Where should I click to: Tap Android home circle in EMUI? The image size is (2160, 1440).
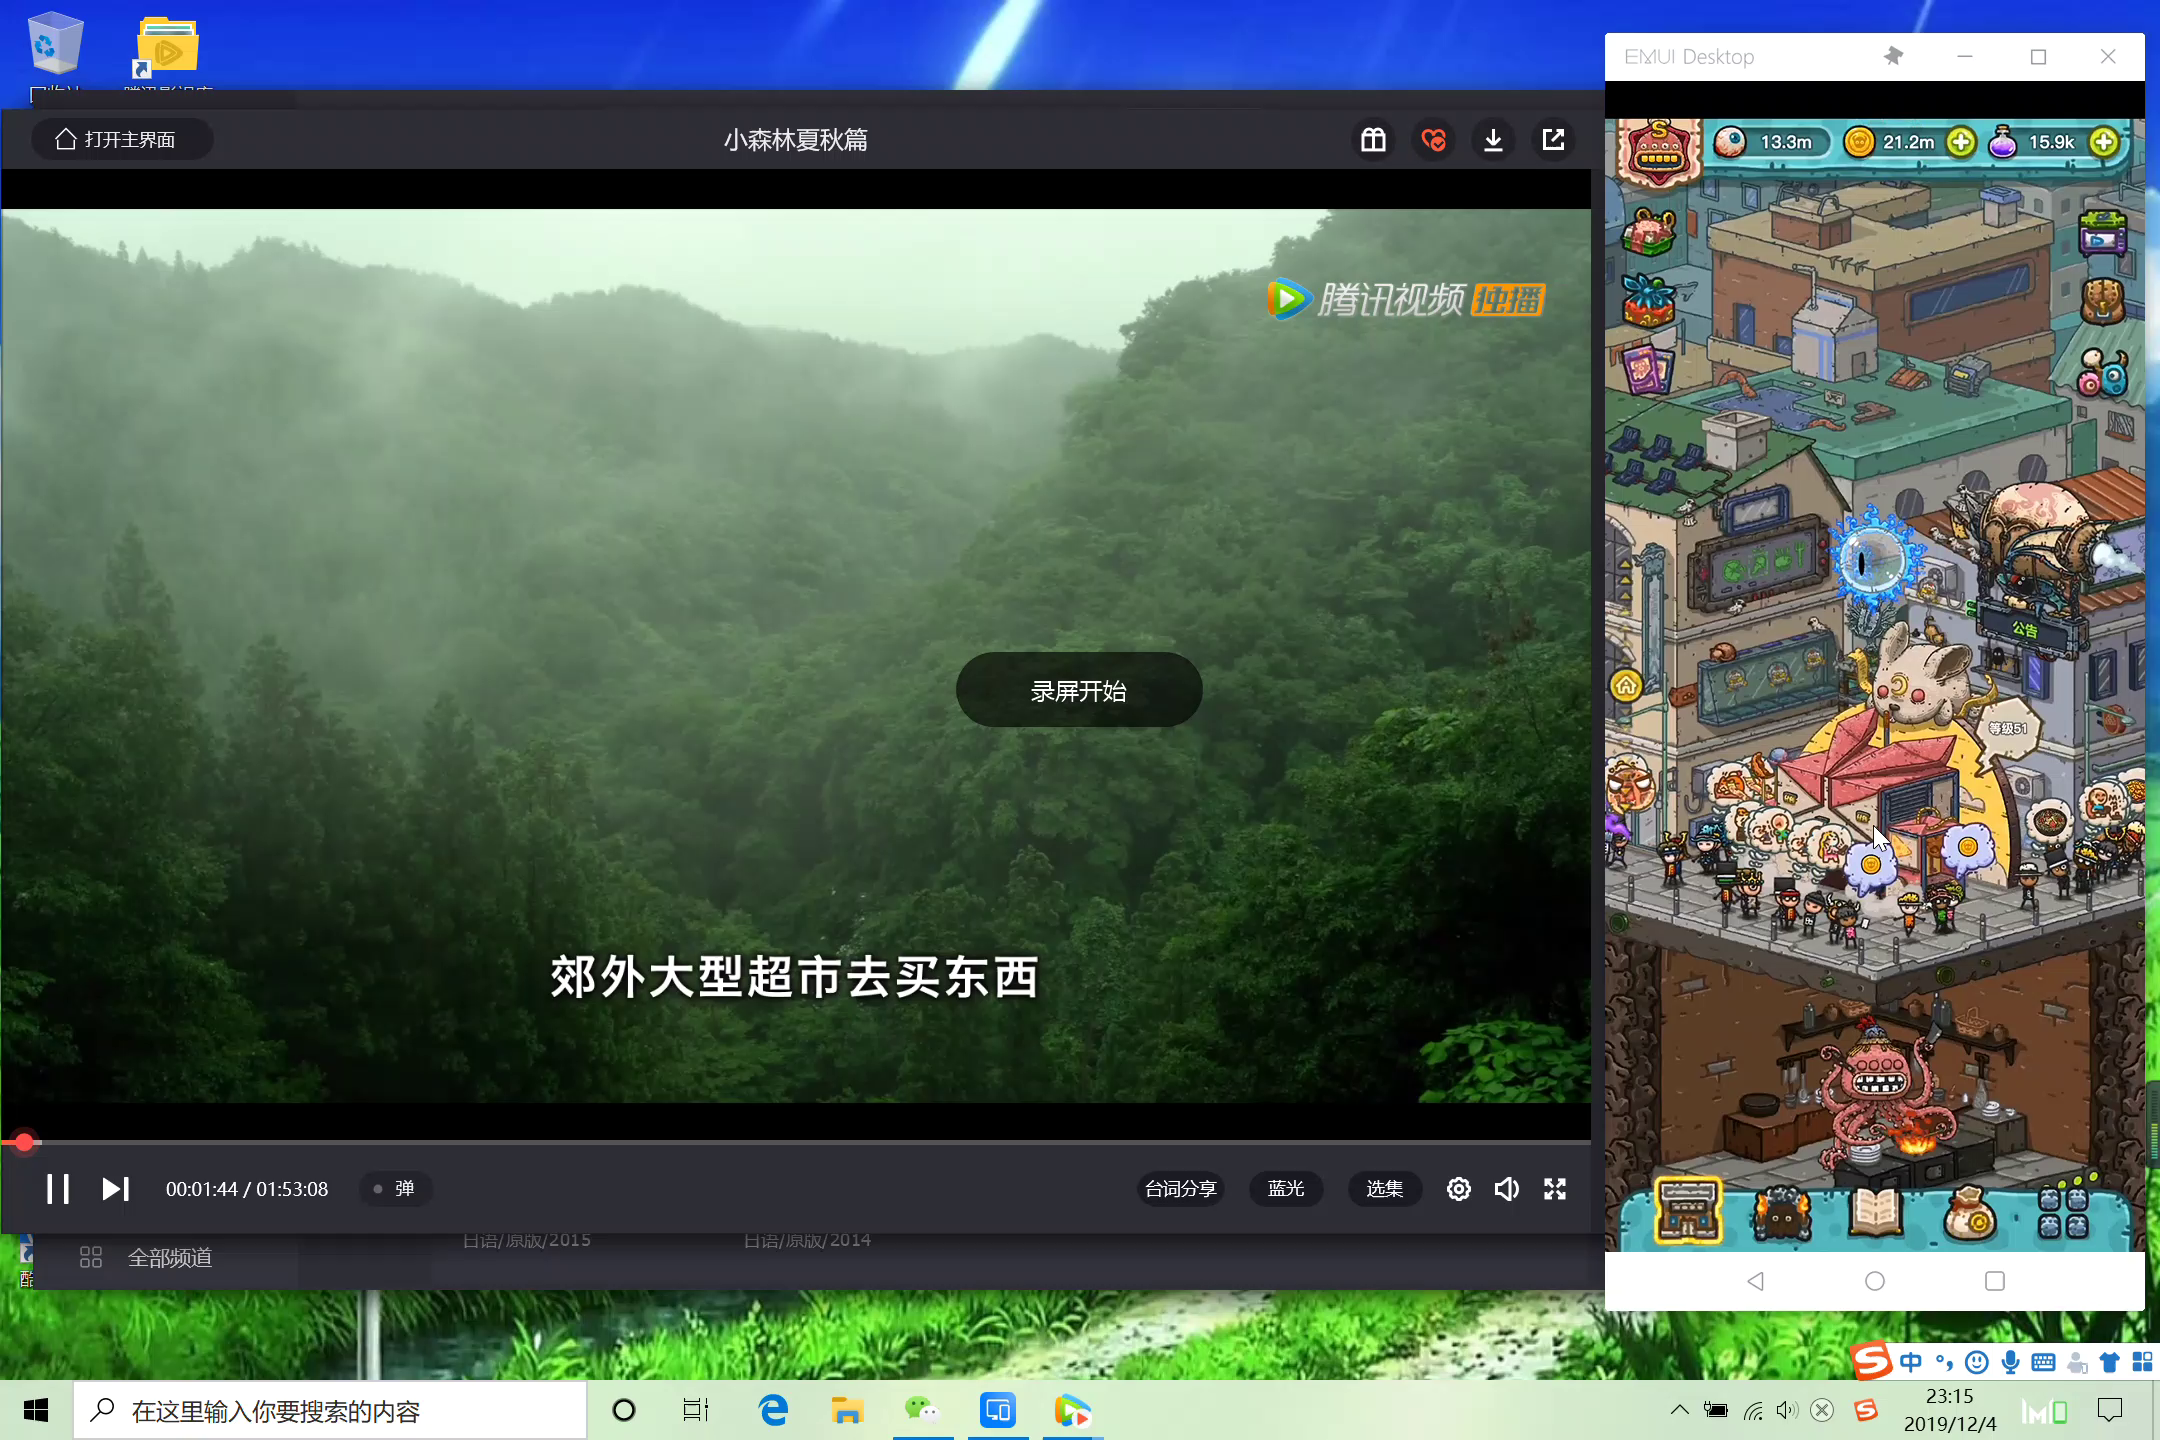1875,1281
